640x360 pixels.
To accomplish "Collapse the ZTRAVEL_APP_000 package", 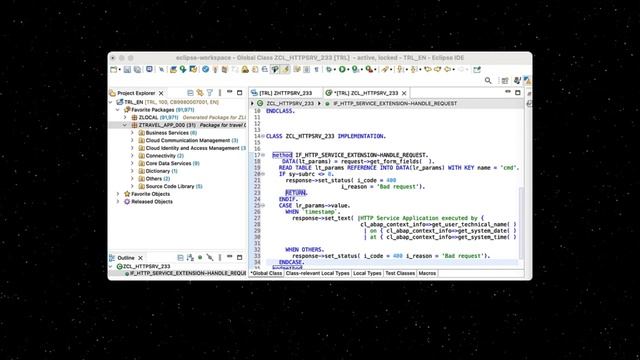I will [125, 125].
